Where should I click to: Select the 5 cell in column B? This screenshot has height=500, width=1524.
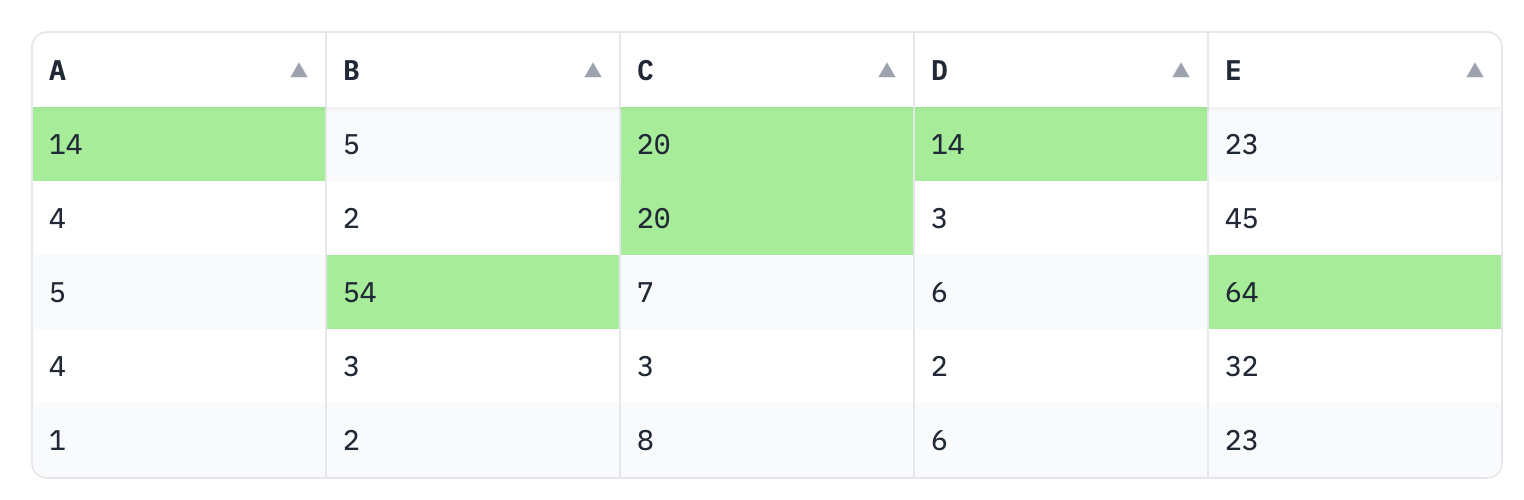click(472, 145)
